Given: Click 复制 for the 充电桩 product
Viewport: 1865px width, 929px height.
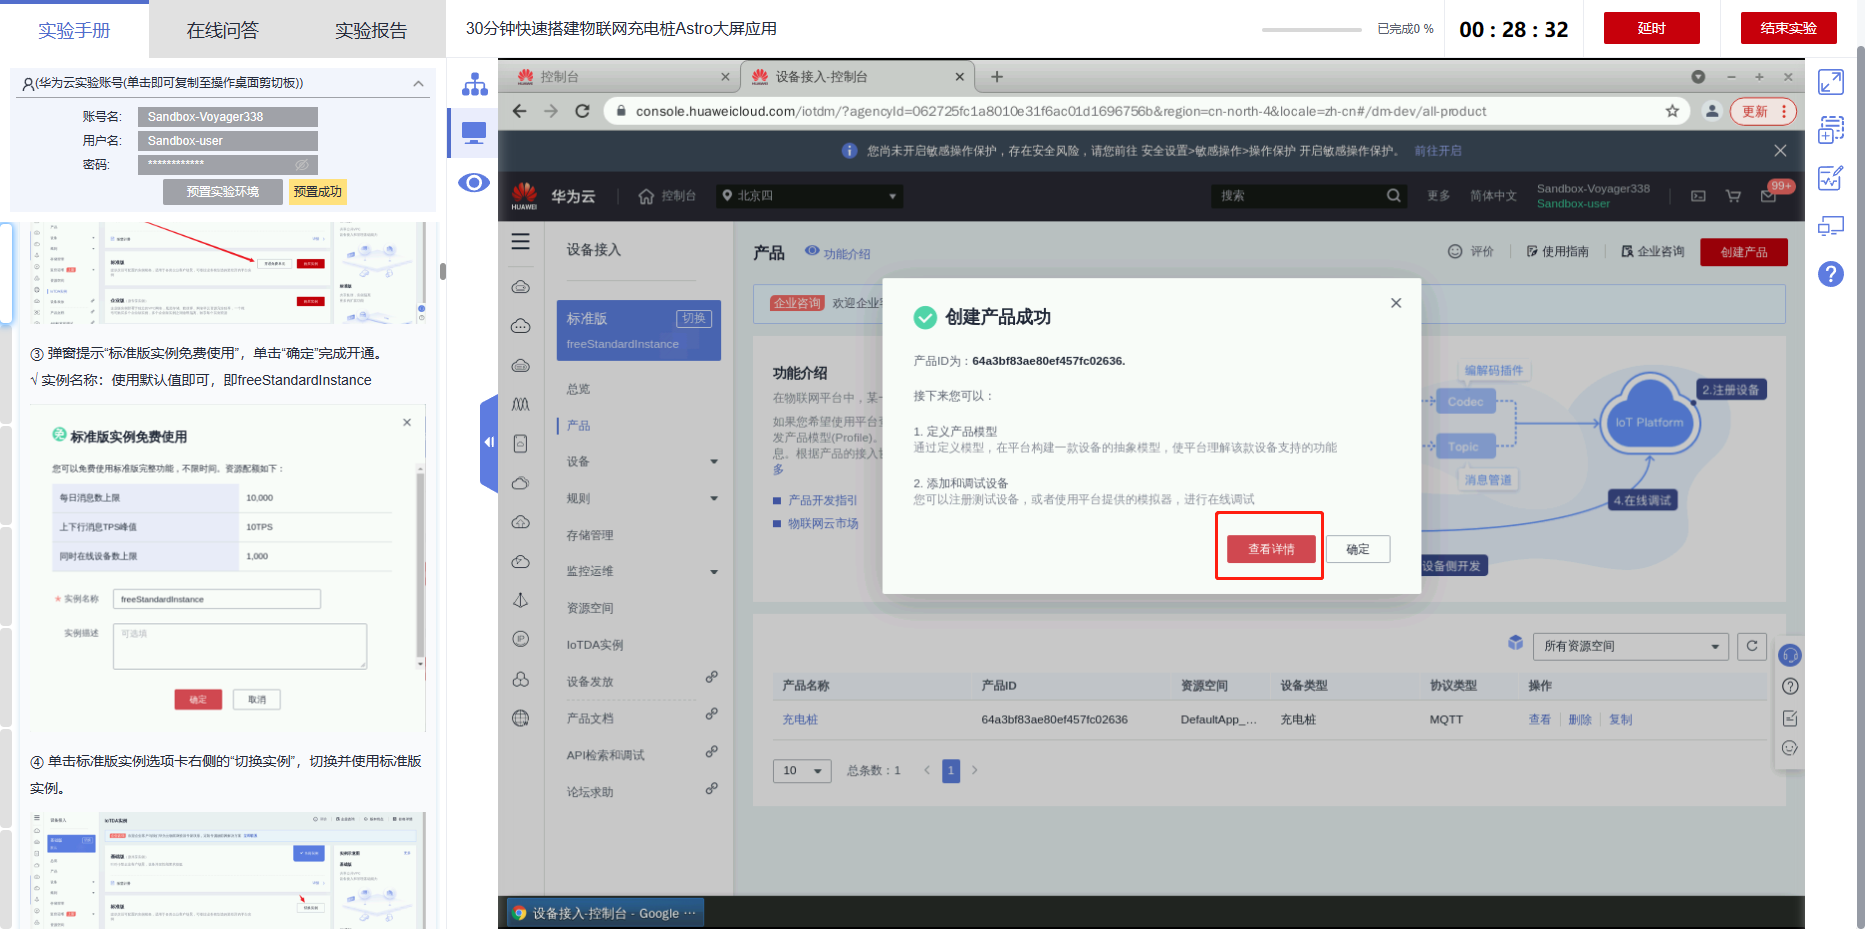Looking at the screenshot, I should tap(1620, 720).
